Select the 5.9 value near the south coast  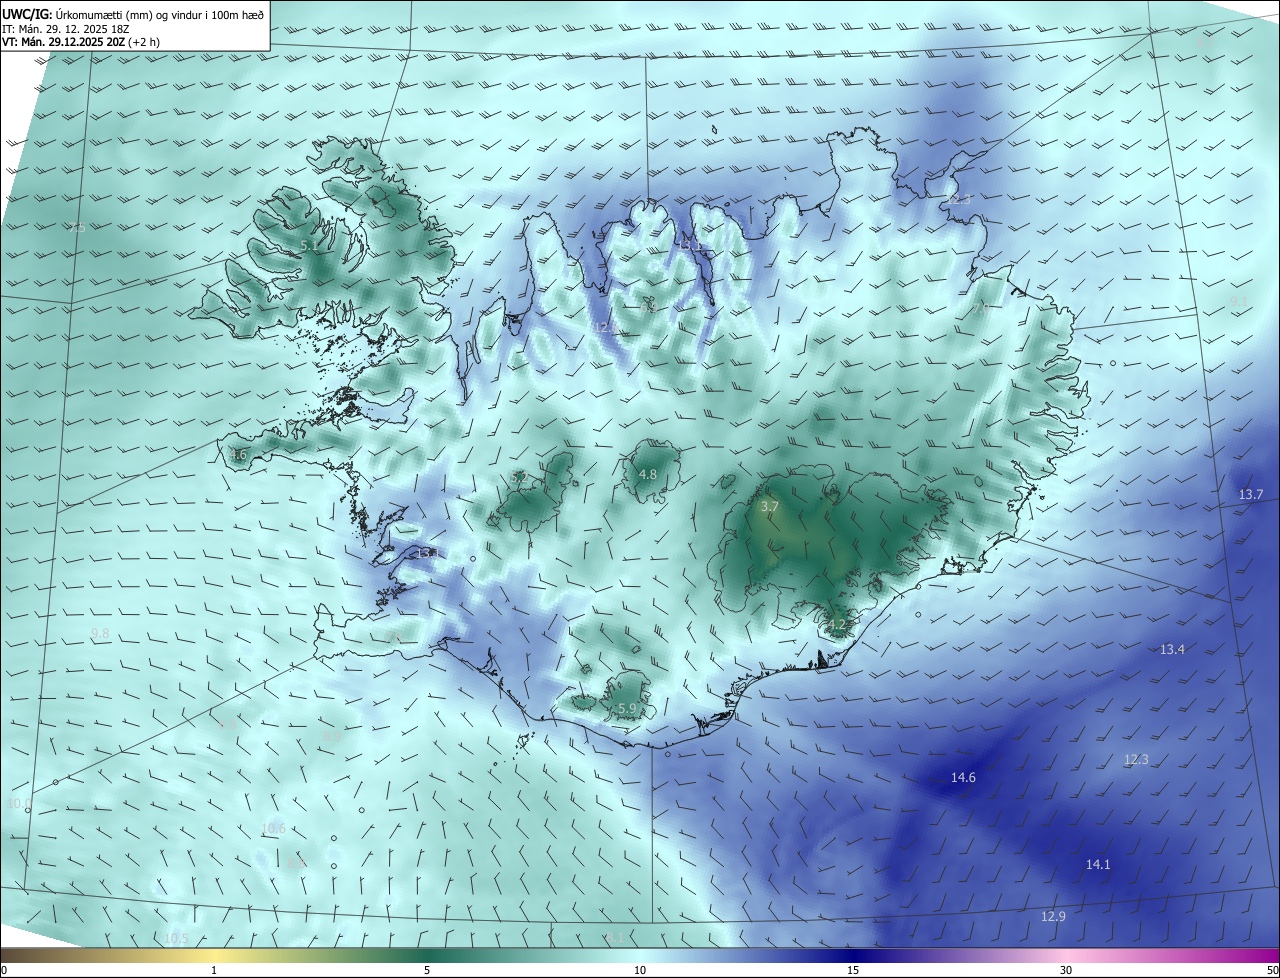[627, 708]
